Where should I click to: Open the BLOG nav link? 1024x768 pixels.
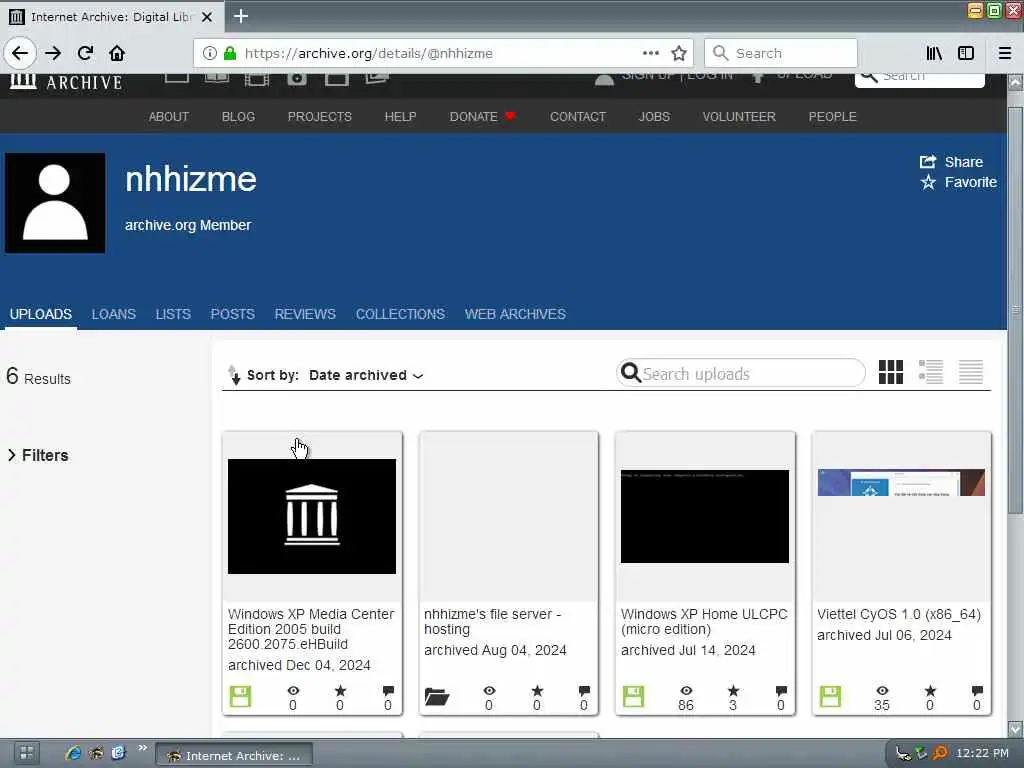tap(238, 117)
